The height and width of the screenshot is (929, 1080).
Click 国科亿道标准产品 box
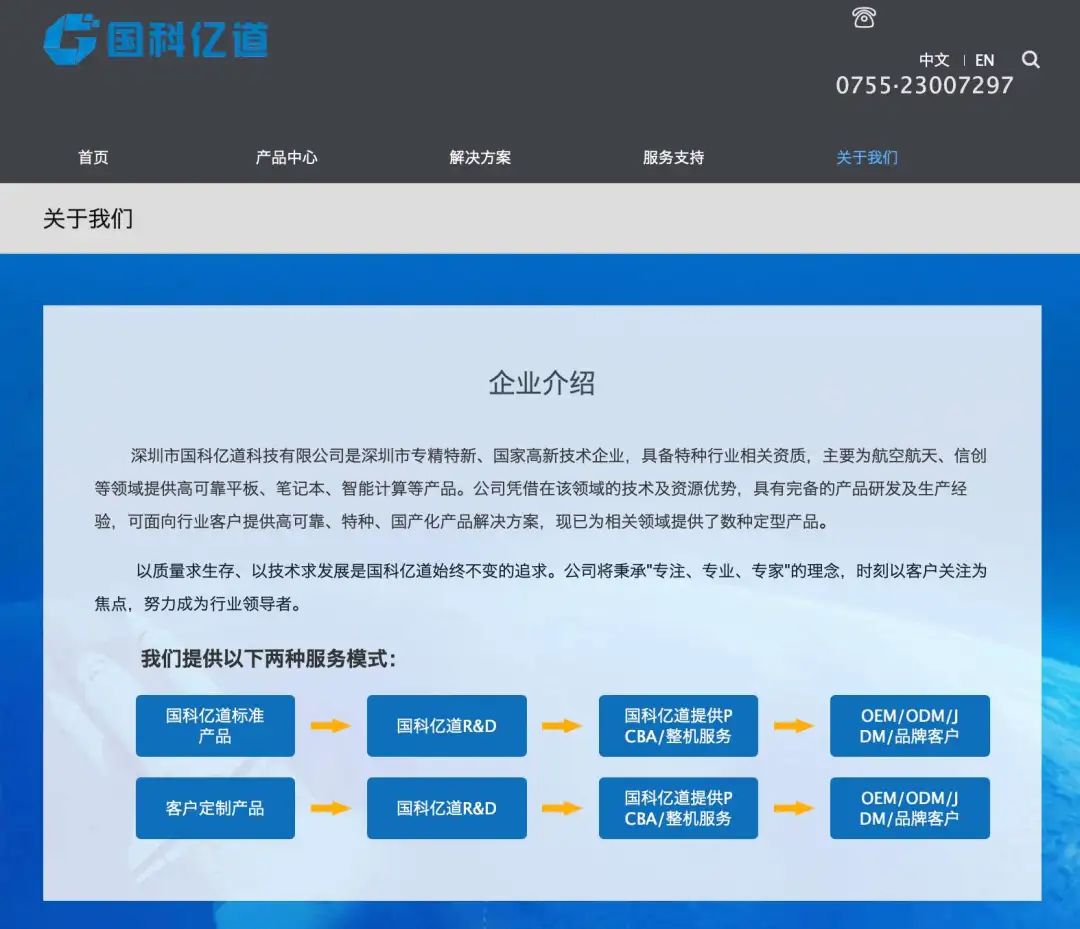pyautogui.click(x=215, y=726)
